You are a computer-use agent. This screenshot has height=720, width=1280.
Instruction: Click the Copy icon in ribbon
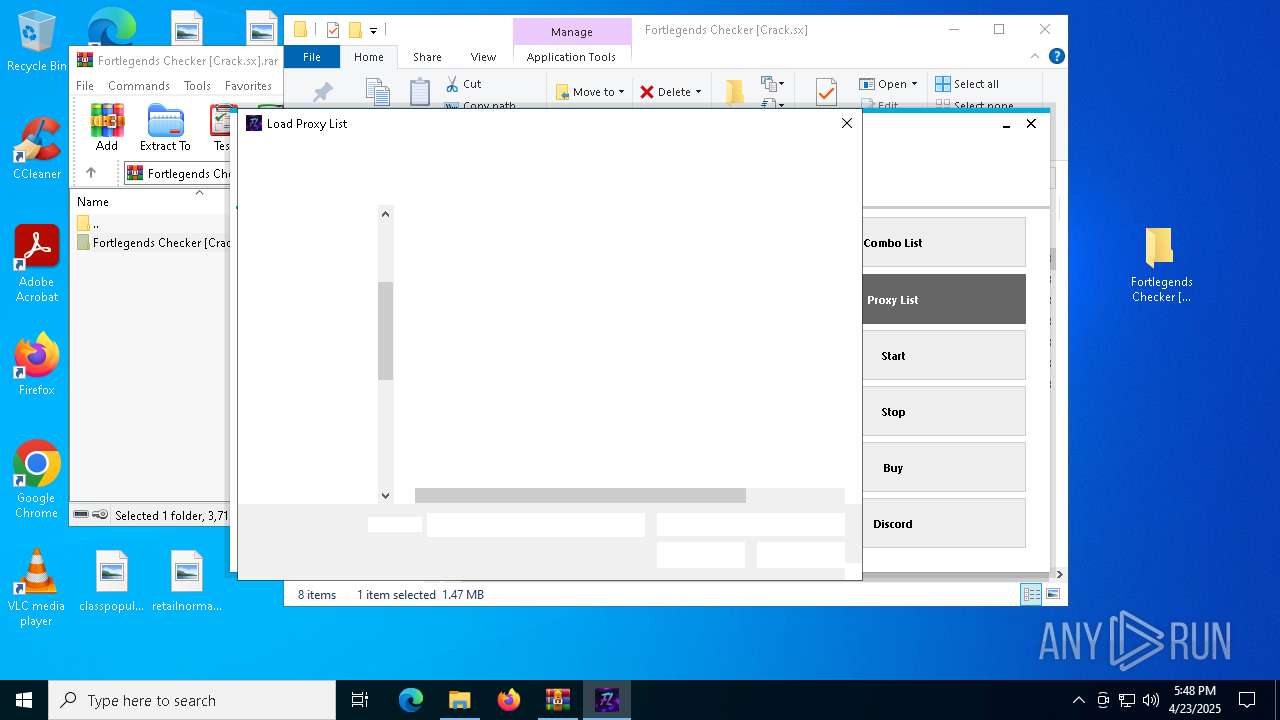378,92
